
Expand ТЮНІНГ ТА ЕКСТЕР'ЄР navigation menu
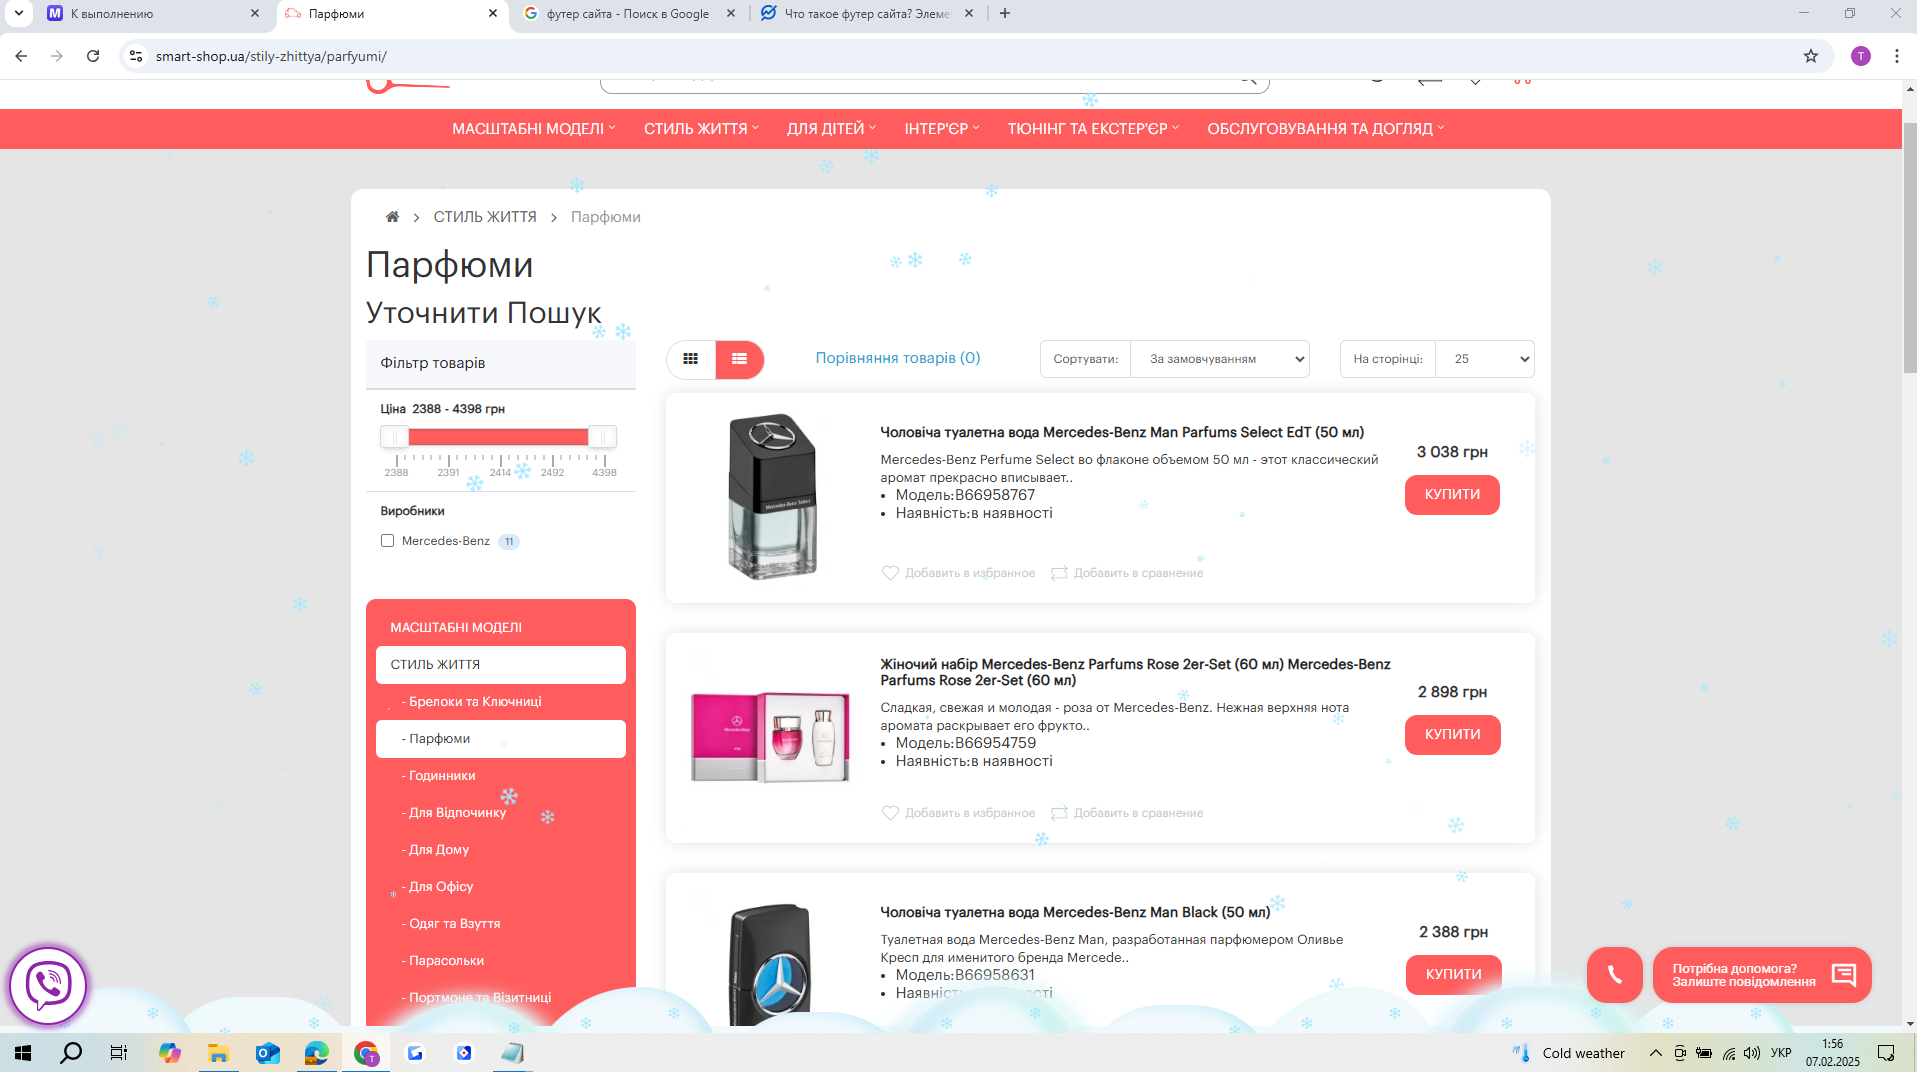pyautogui.click(x=1093, y=129)
